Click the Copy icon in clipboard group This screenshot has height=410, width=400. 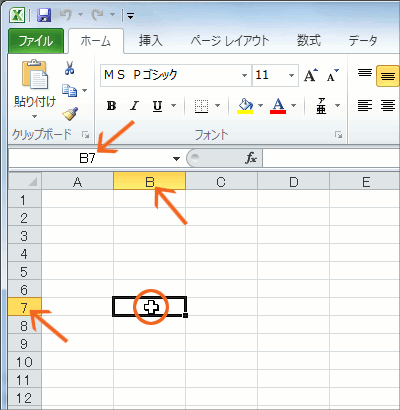pyautogui.click(x=69, y=90)
